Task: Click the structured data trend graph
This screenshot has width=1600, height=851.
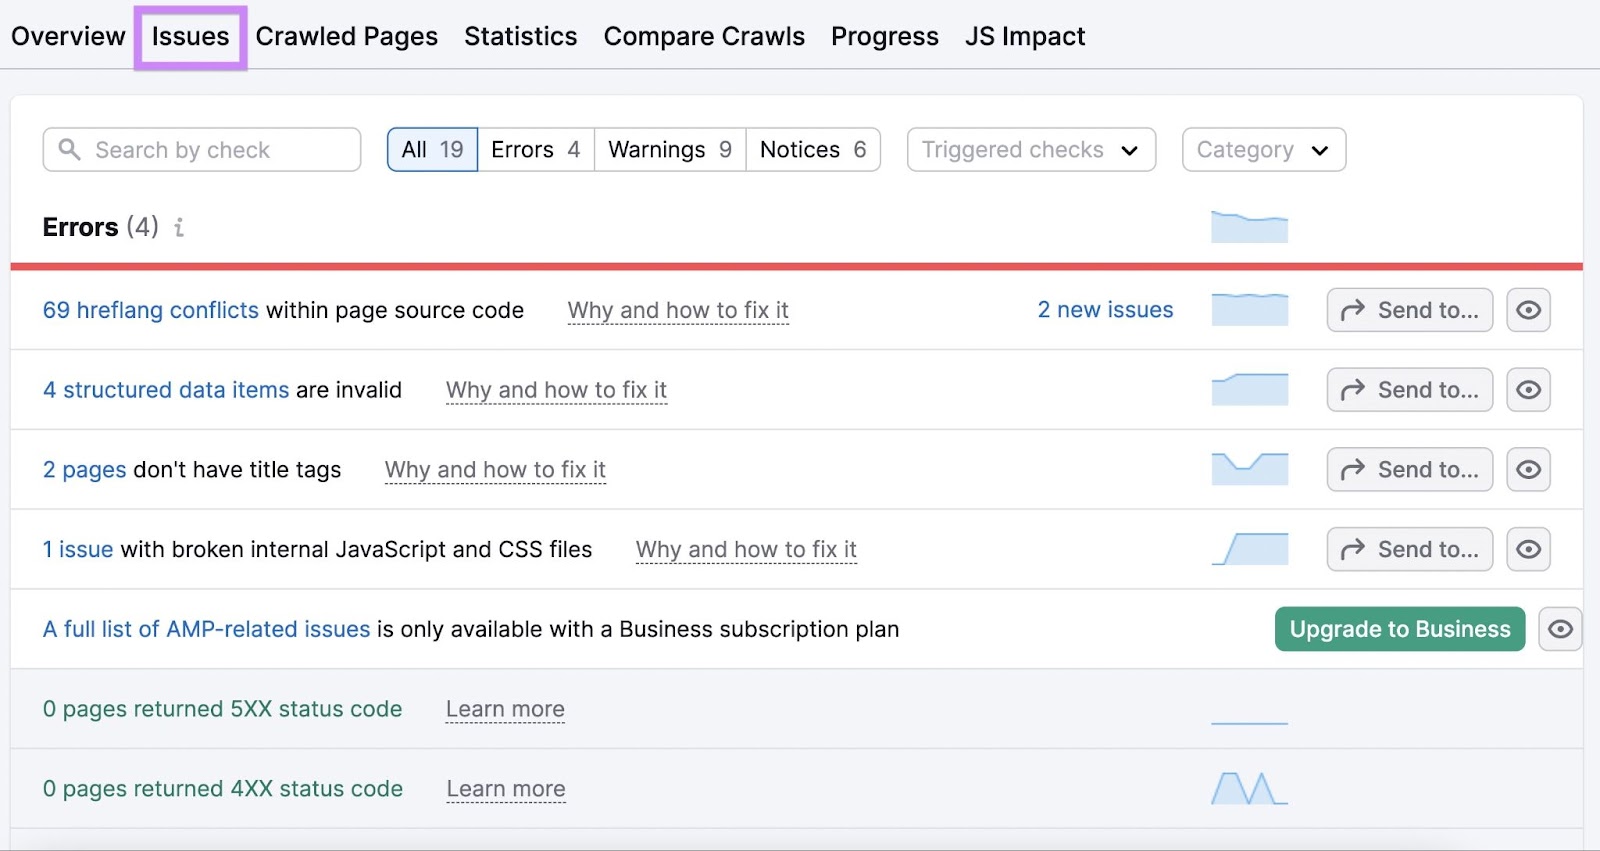Action: point(1249,390)
